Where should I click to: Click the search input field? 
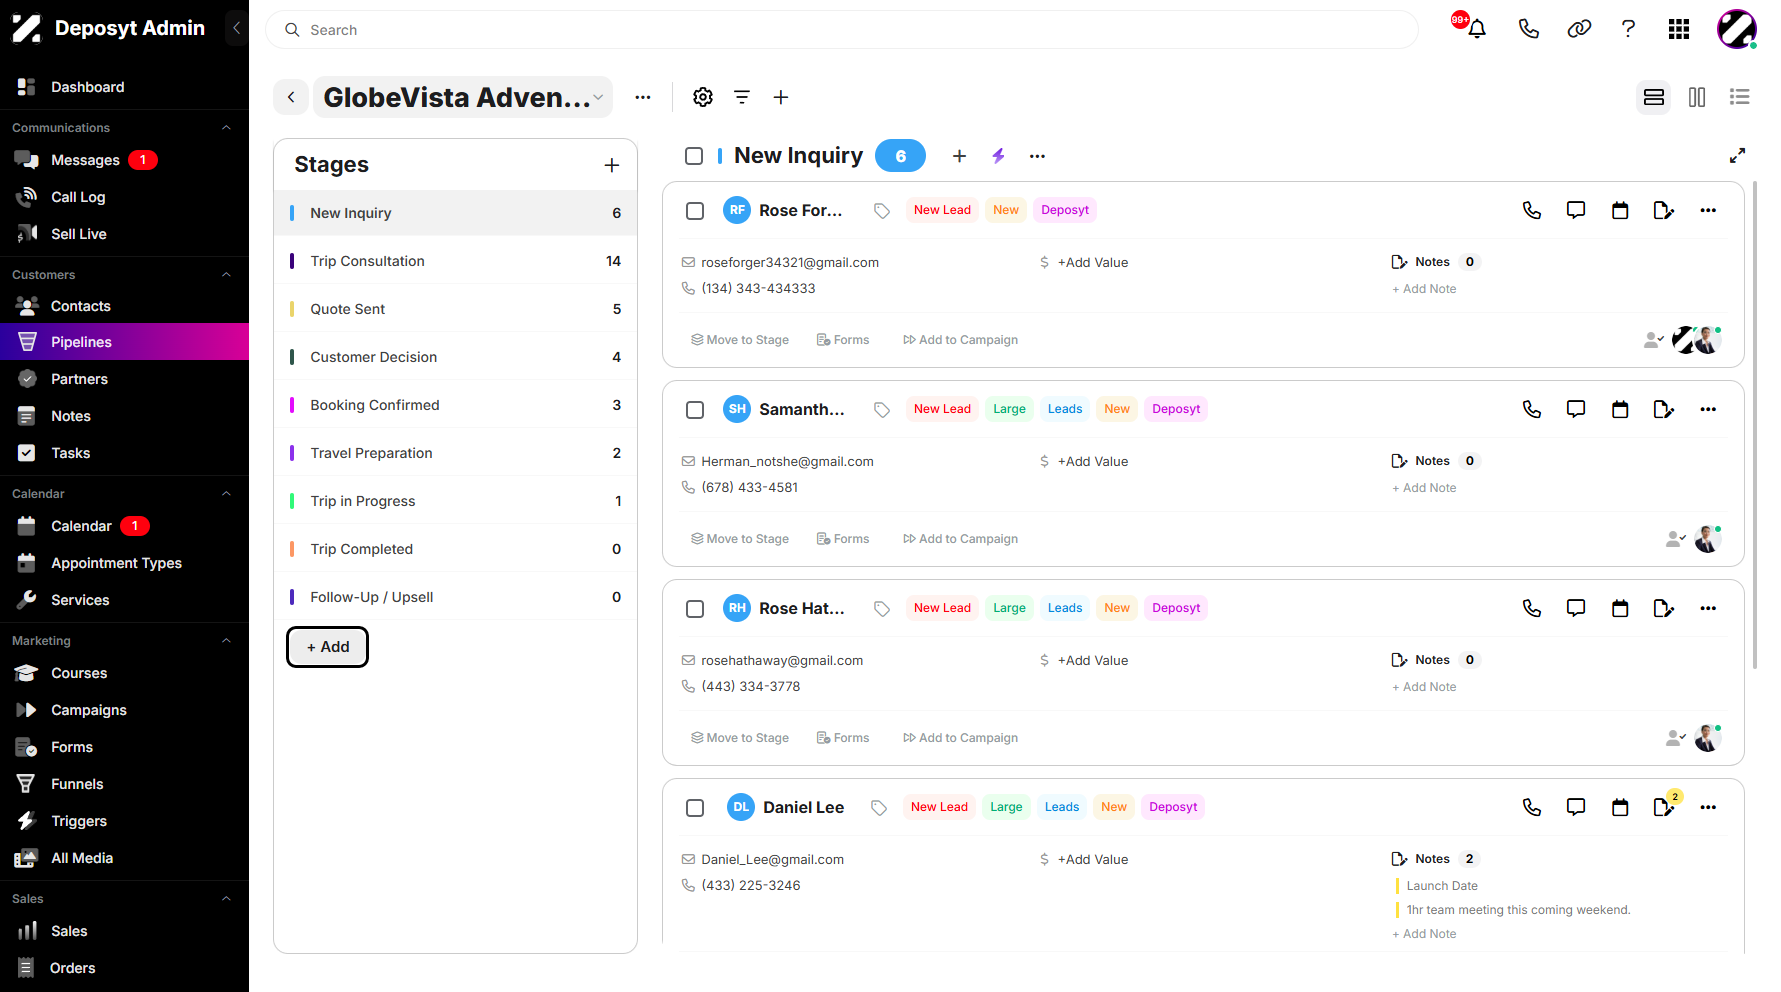tap(842, 30)
